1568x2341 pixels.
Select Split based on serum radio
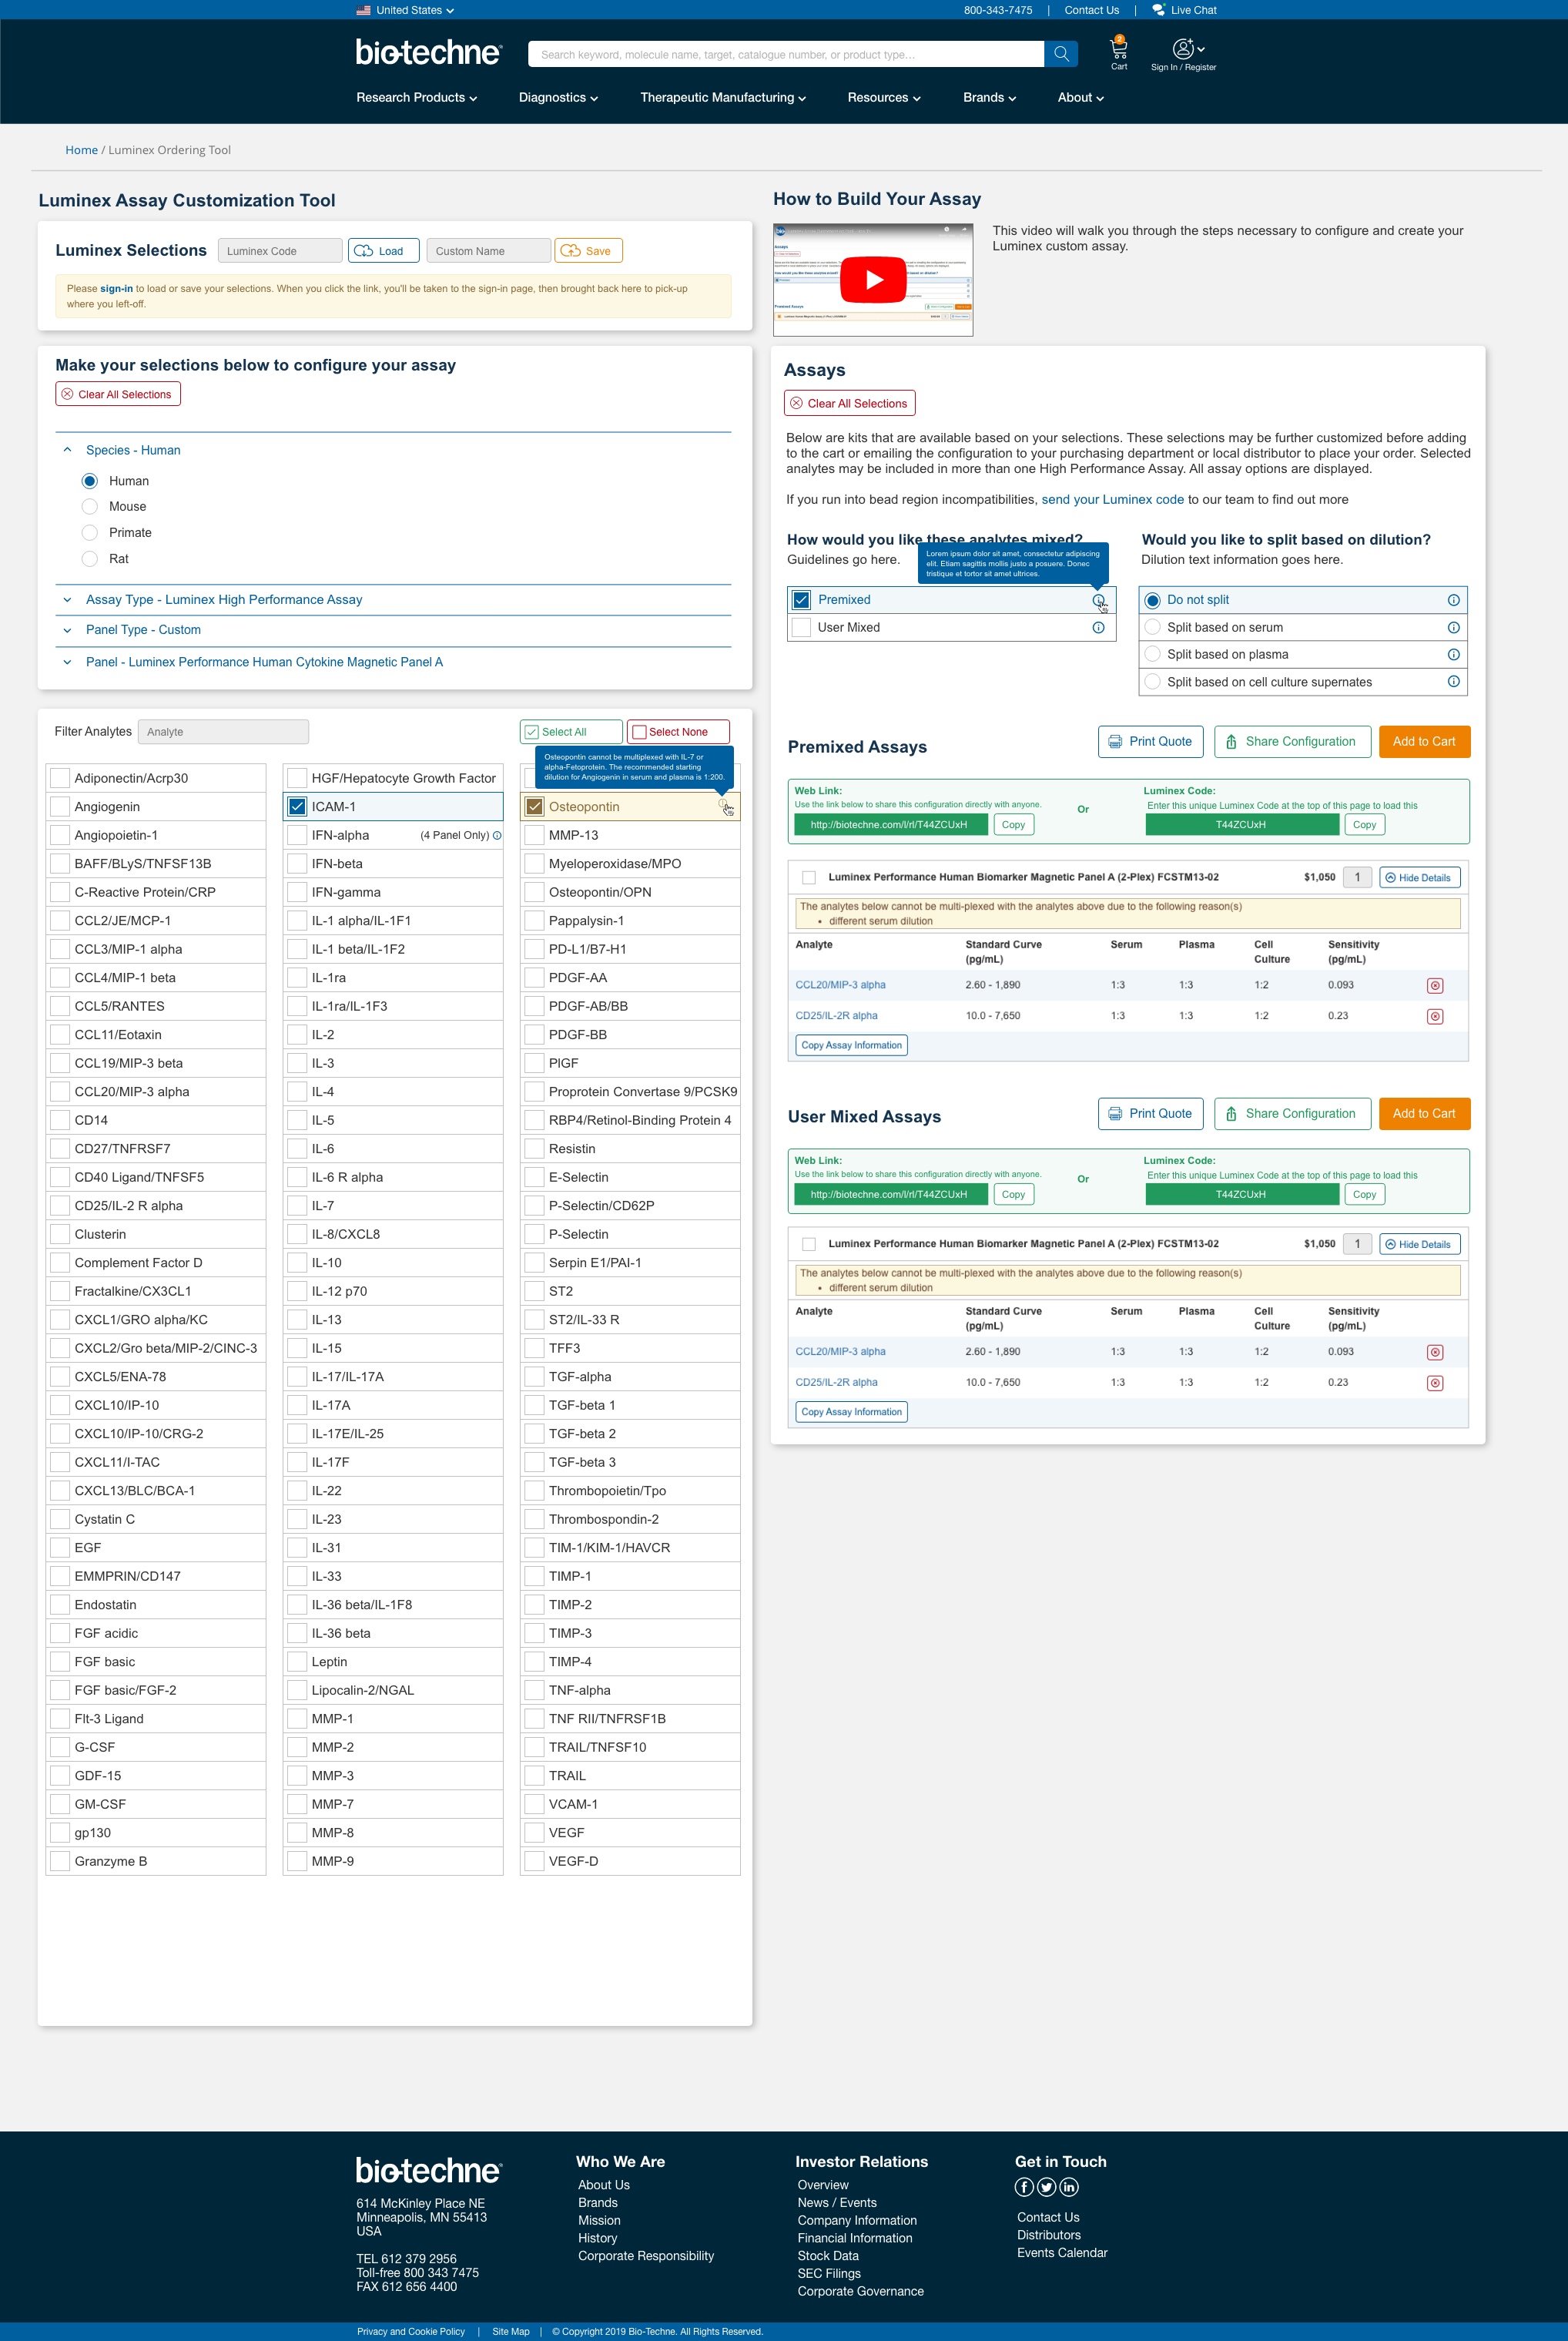(1152, 628)
